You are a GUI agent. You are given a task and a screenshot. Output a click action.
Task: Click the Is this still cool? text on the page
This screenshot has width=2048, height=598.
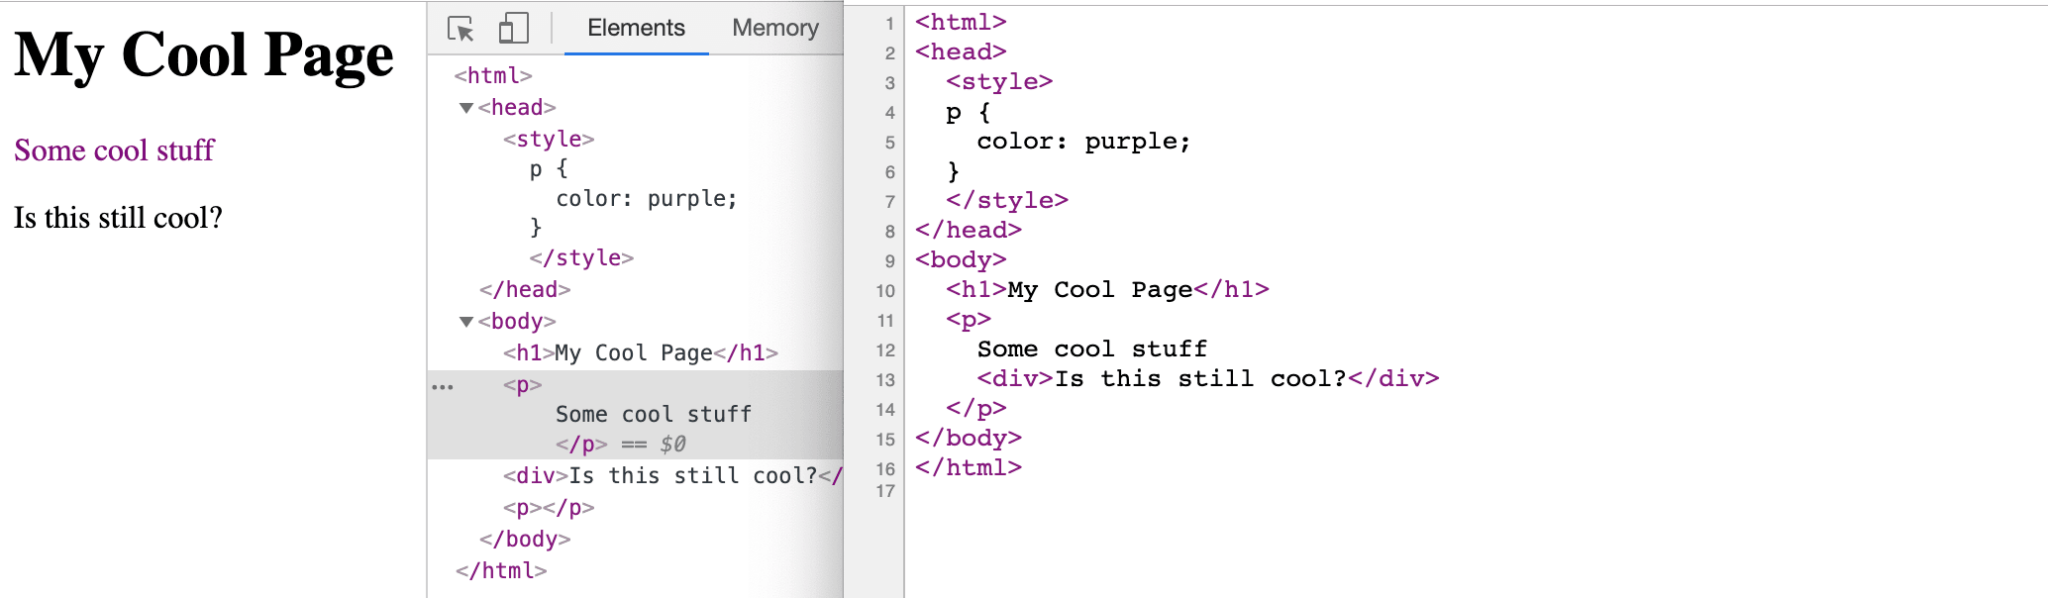coord(119,217)
